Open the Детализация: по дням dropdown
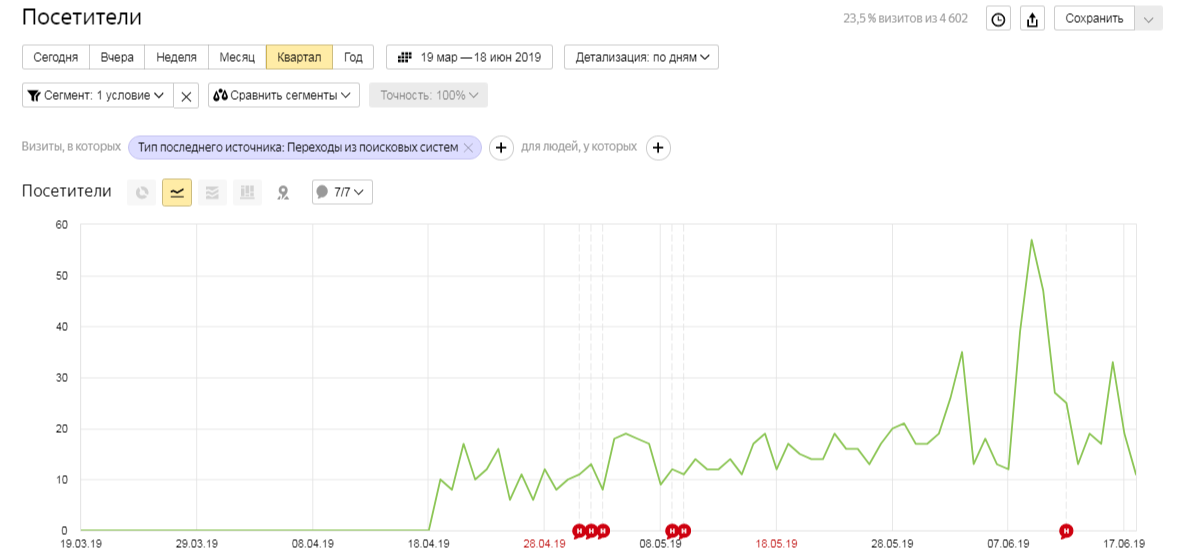Image resolution: width=1177 pixels, height=558 pixels. point(641,57)
